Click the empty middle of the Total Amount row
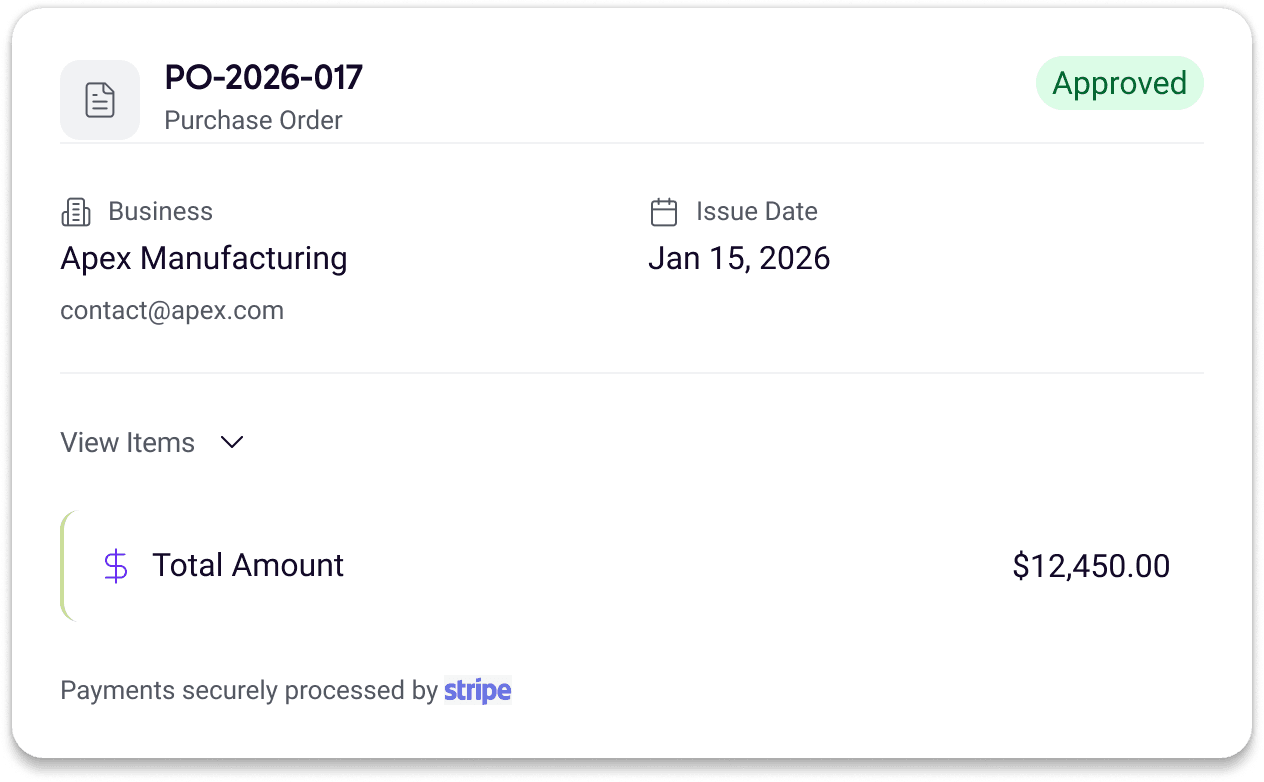 point(680,566)
